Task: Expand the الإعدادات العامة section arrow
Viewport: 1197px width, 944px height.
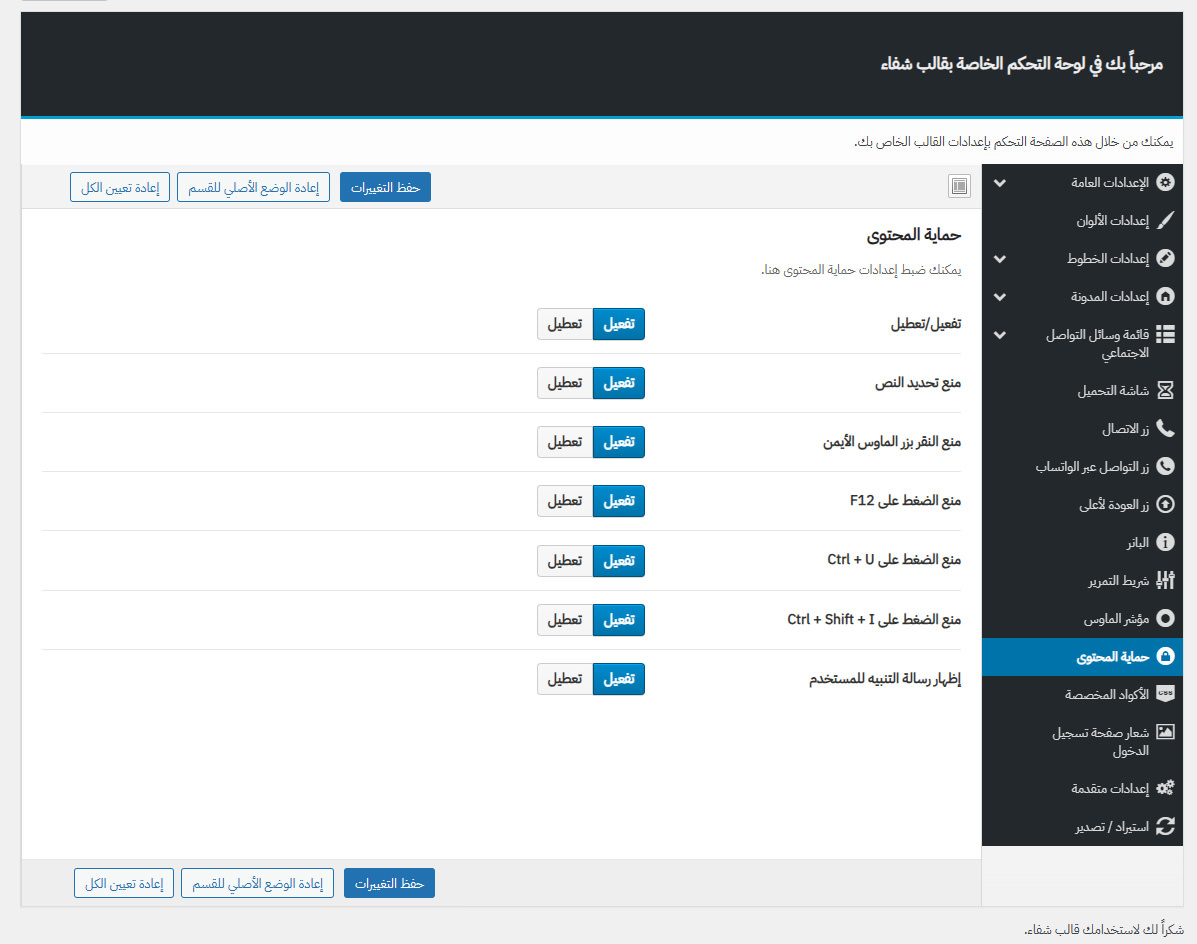Action: tap(999, 184)
